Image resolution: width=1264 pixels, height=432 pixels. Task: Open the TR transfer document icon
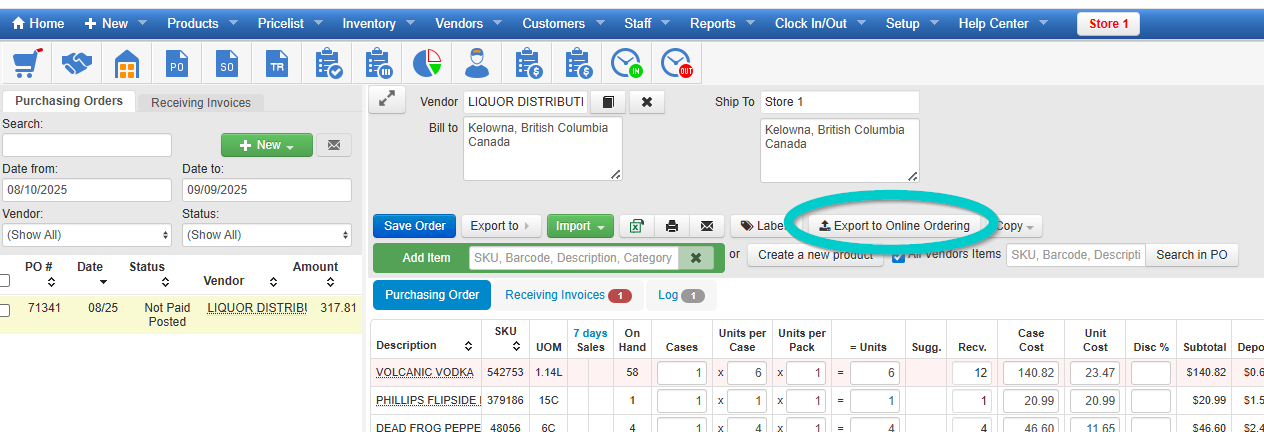(277, 64)
